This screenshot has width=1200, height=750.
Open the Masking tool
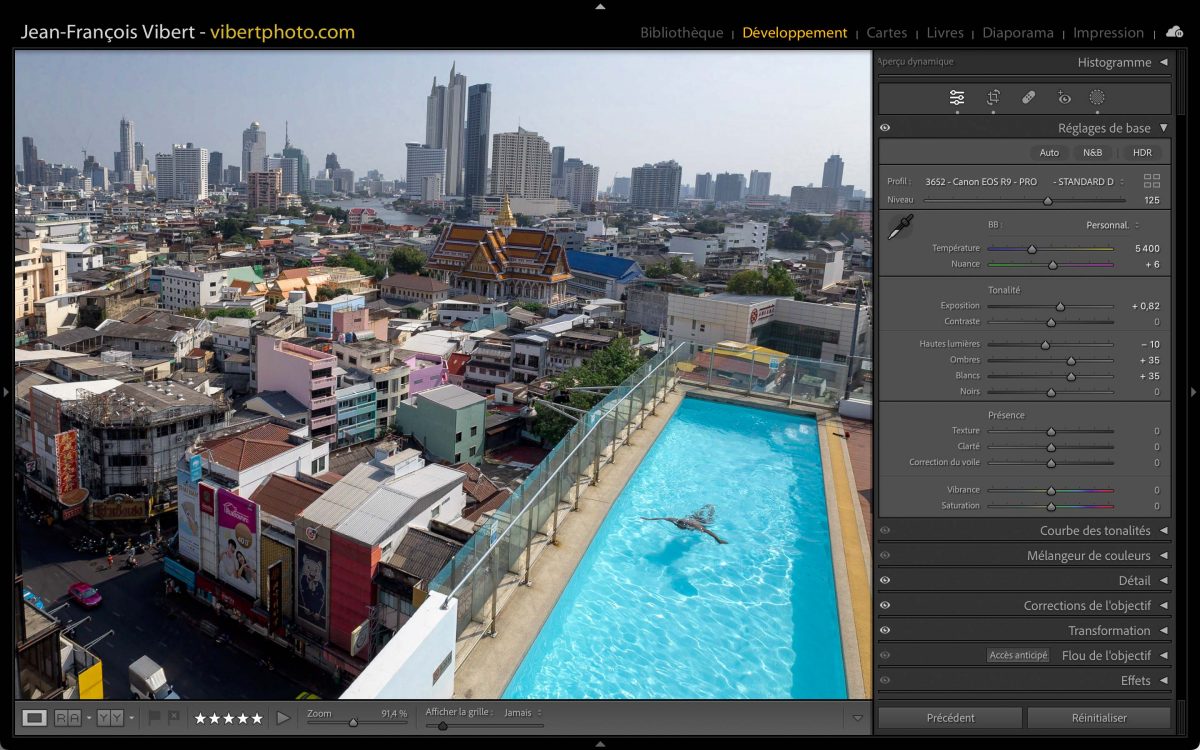coord(1097,97)
